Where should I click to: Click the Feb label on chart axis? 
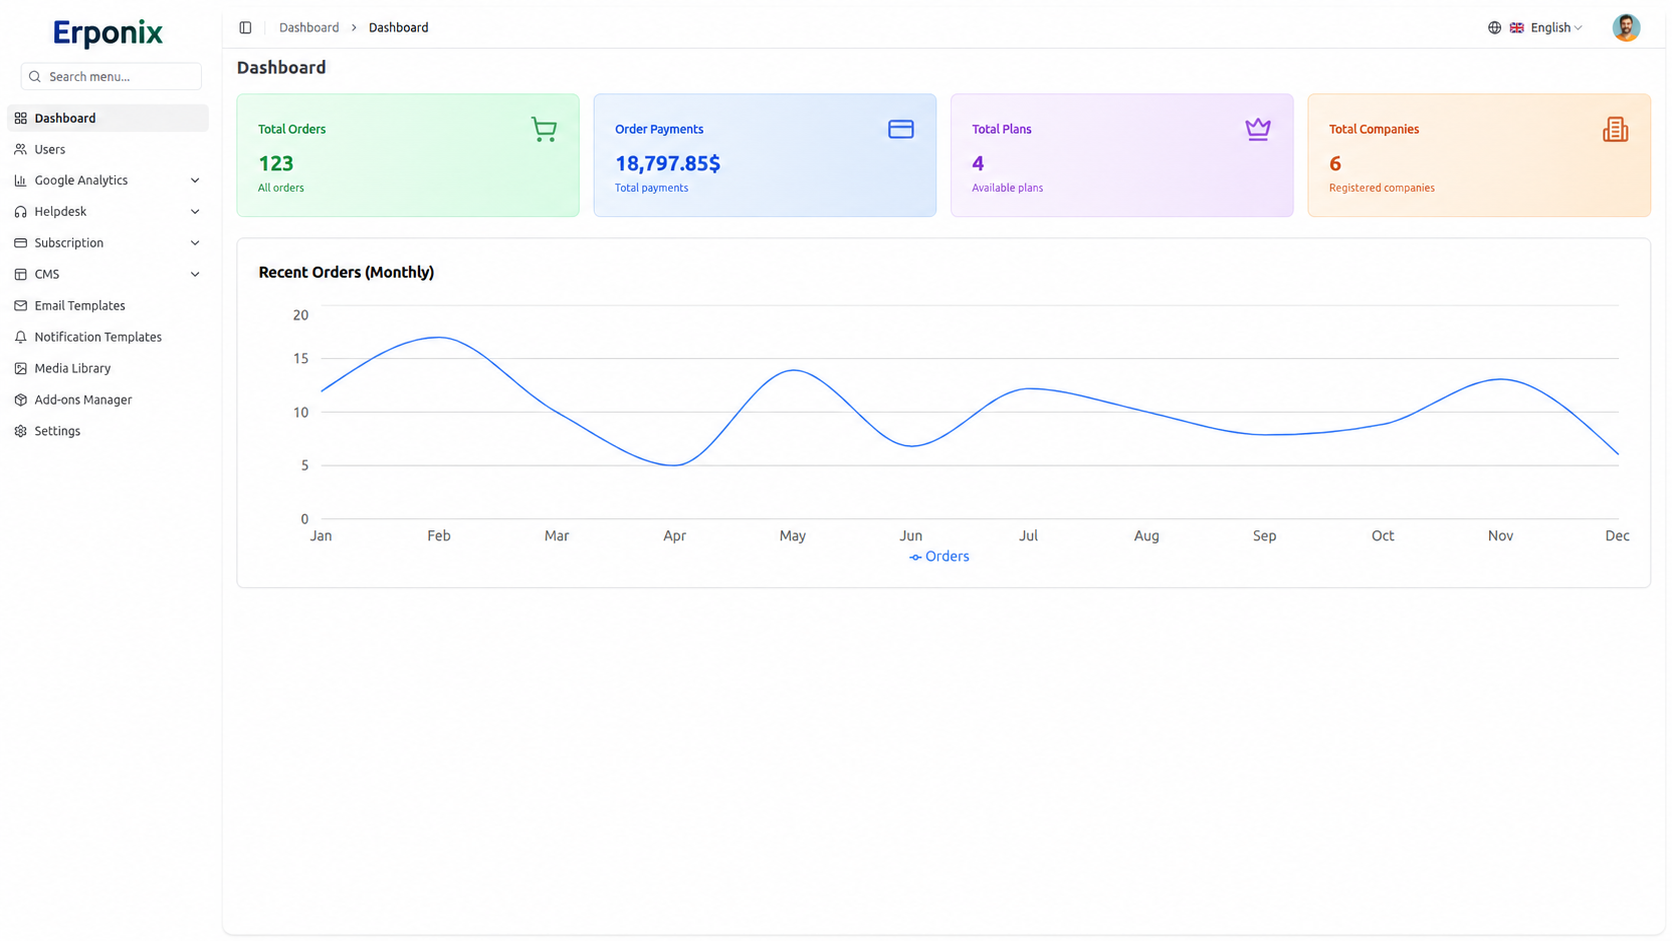point(439,536)
